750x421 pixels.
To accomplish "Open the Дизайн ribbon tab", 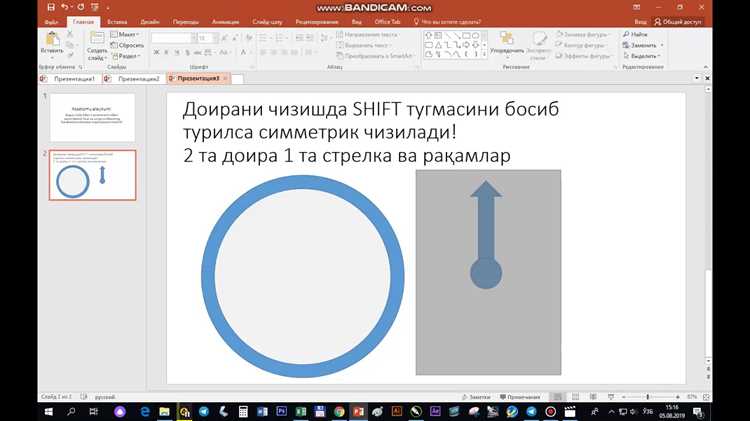I will 150,22.
